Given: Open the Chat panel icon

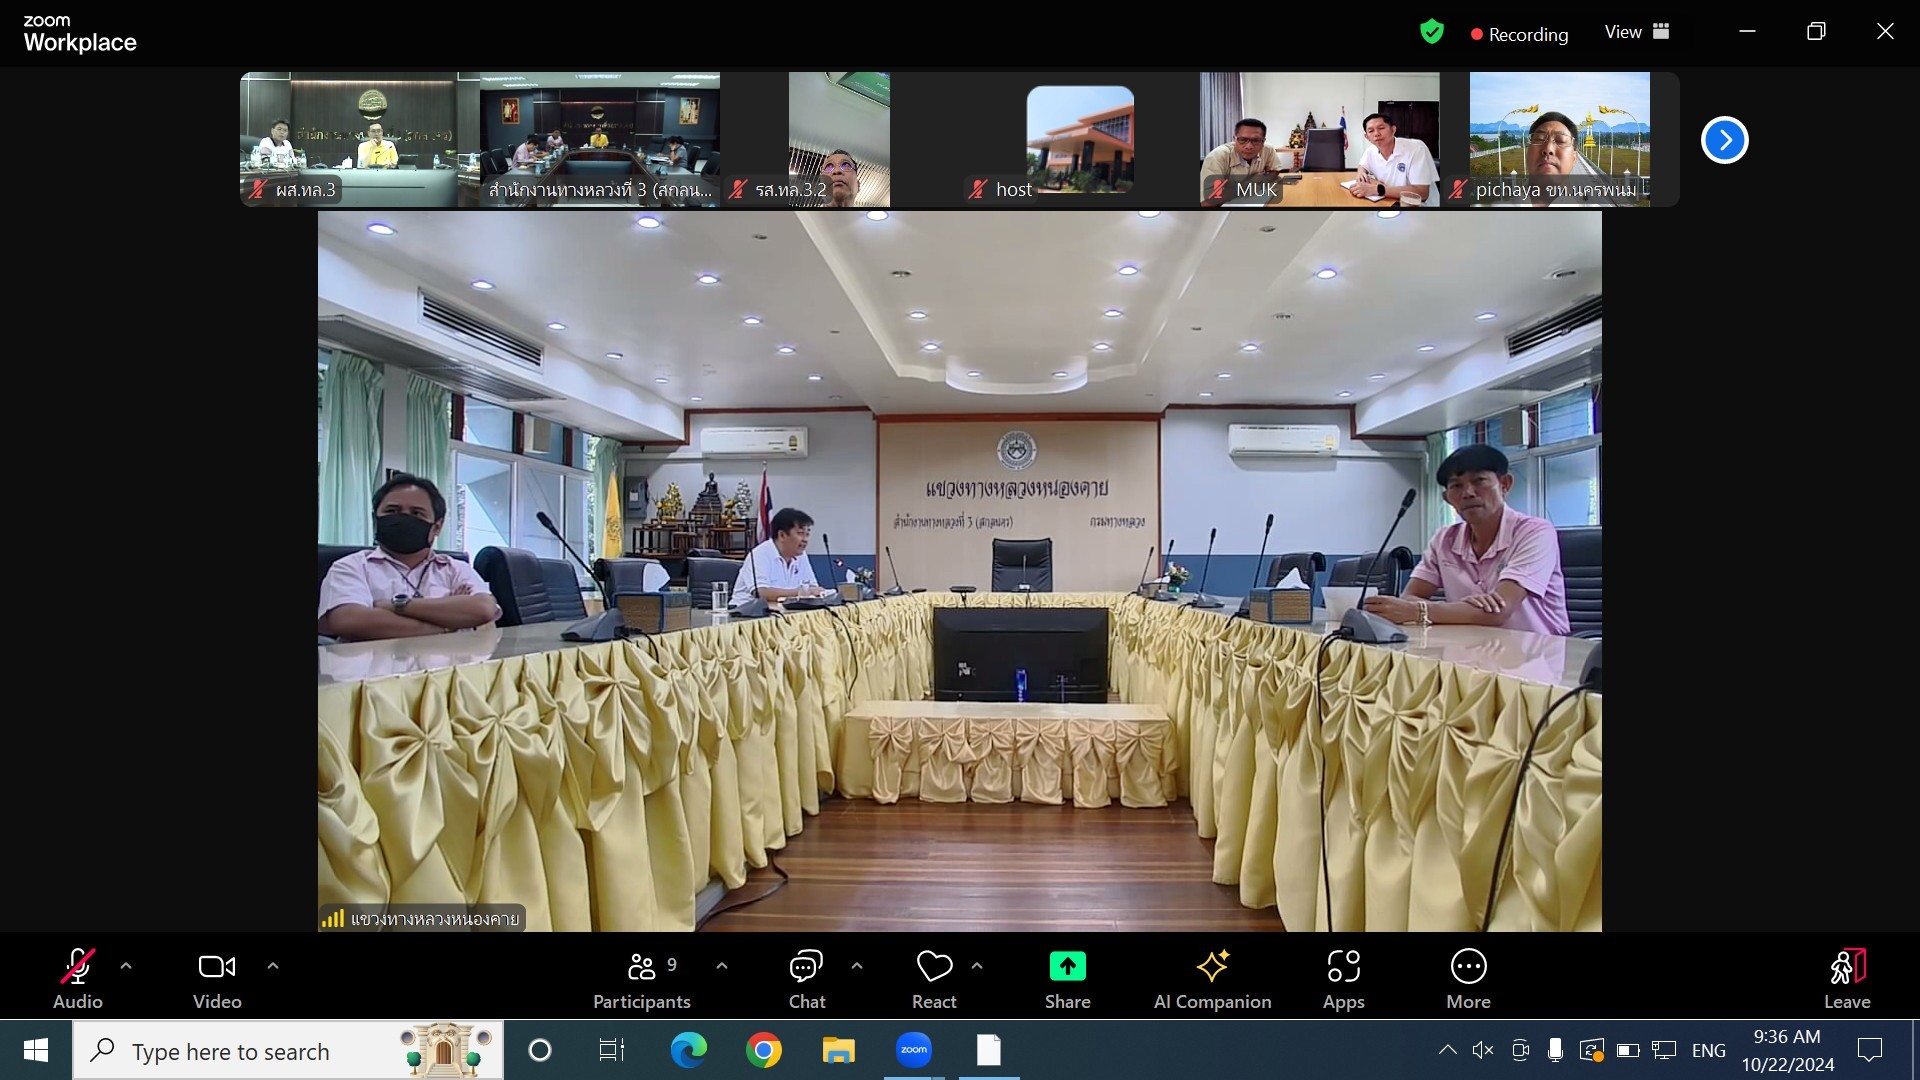Looking at the screenshot, I should (x=806, y=967).
